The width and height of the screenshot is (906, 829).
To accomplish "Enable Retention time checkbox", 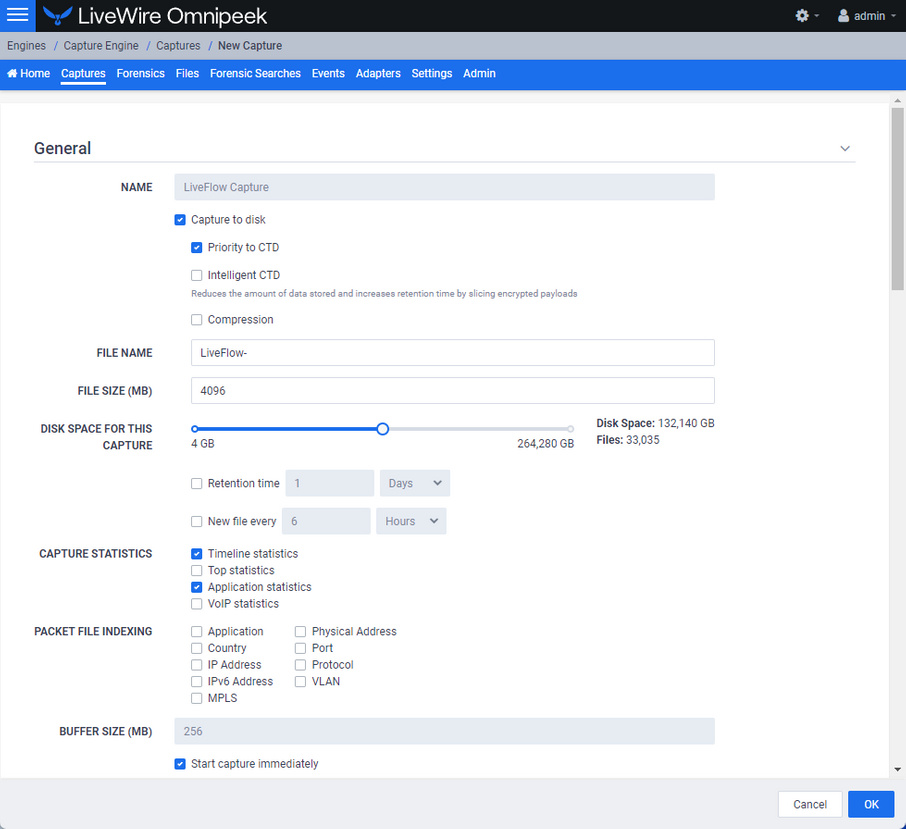I will click(196, 484).
